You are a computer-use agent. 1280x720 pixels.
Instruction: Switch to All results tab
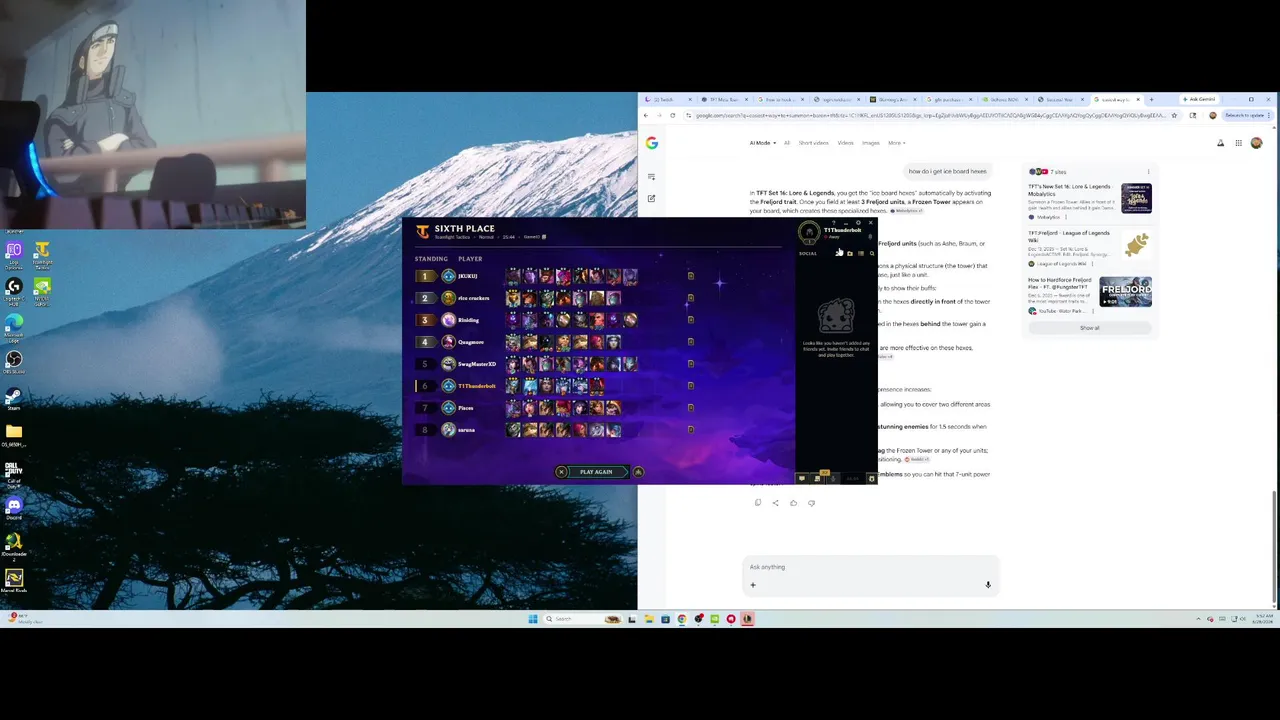coord(787,143)
